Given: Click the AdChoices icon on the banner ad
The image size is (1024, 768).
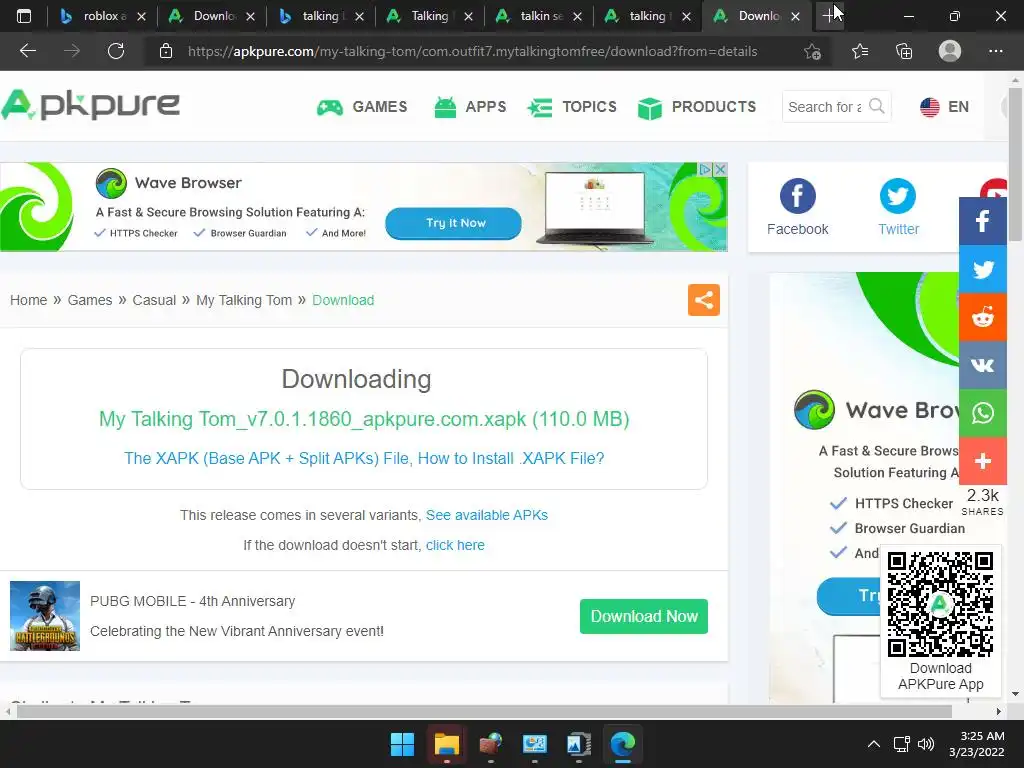Looking at the screenshot, I should click(x=706, y=169).
